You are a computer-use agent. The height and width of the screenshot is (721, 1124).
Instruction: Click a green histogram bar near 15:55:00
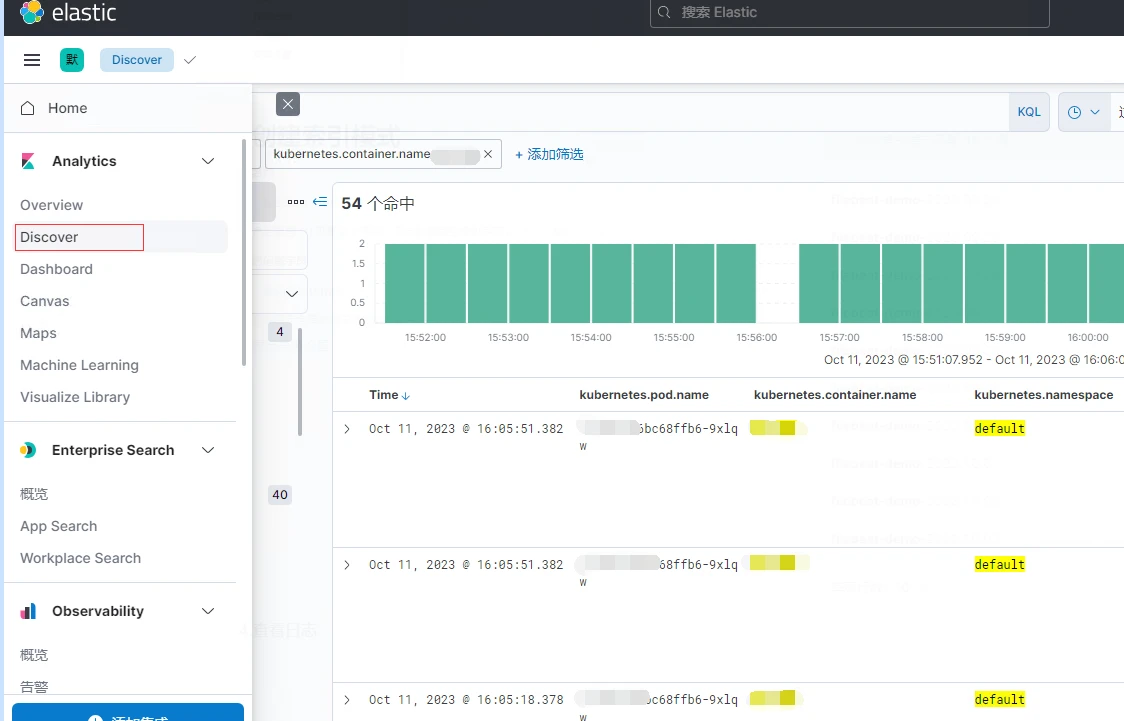point(673,283)
